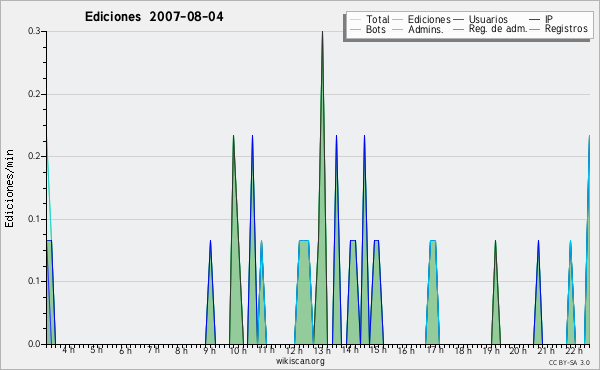
Task: Click the Admins. legend entry
Action: (418, 29)
